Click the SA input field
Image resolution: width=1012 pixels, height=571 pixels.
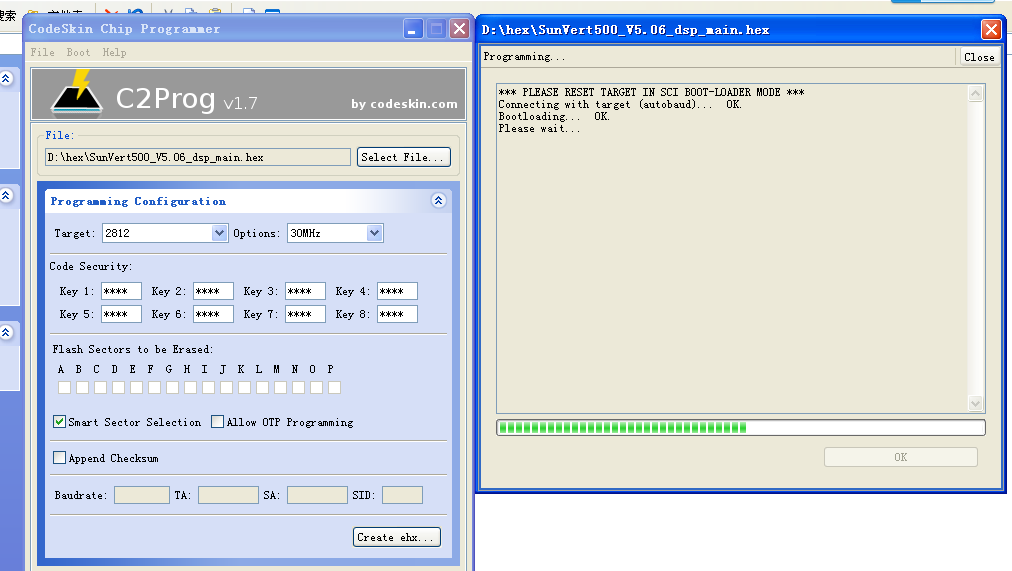[x=318, y=495]
